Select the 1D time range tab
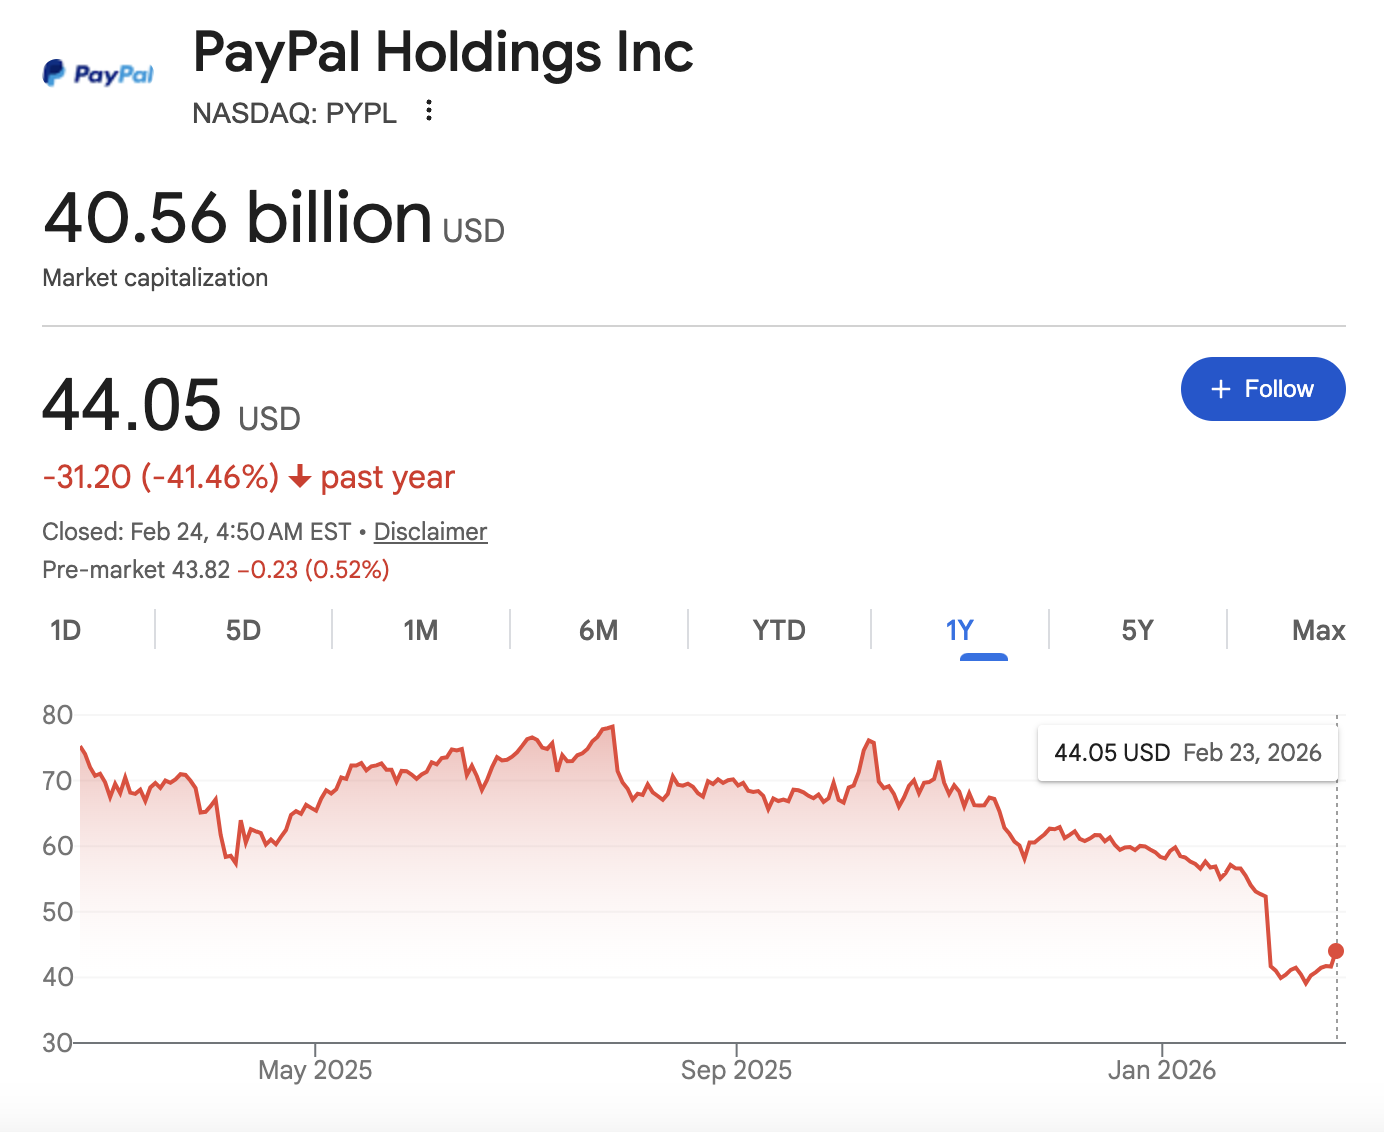1384x1132 pixels. tap(65, 630)
